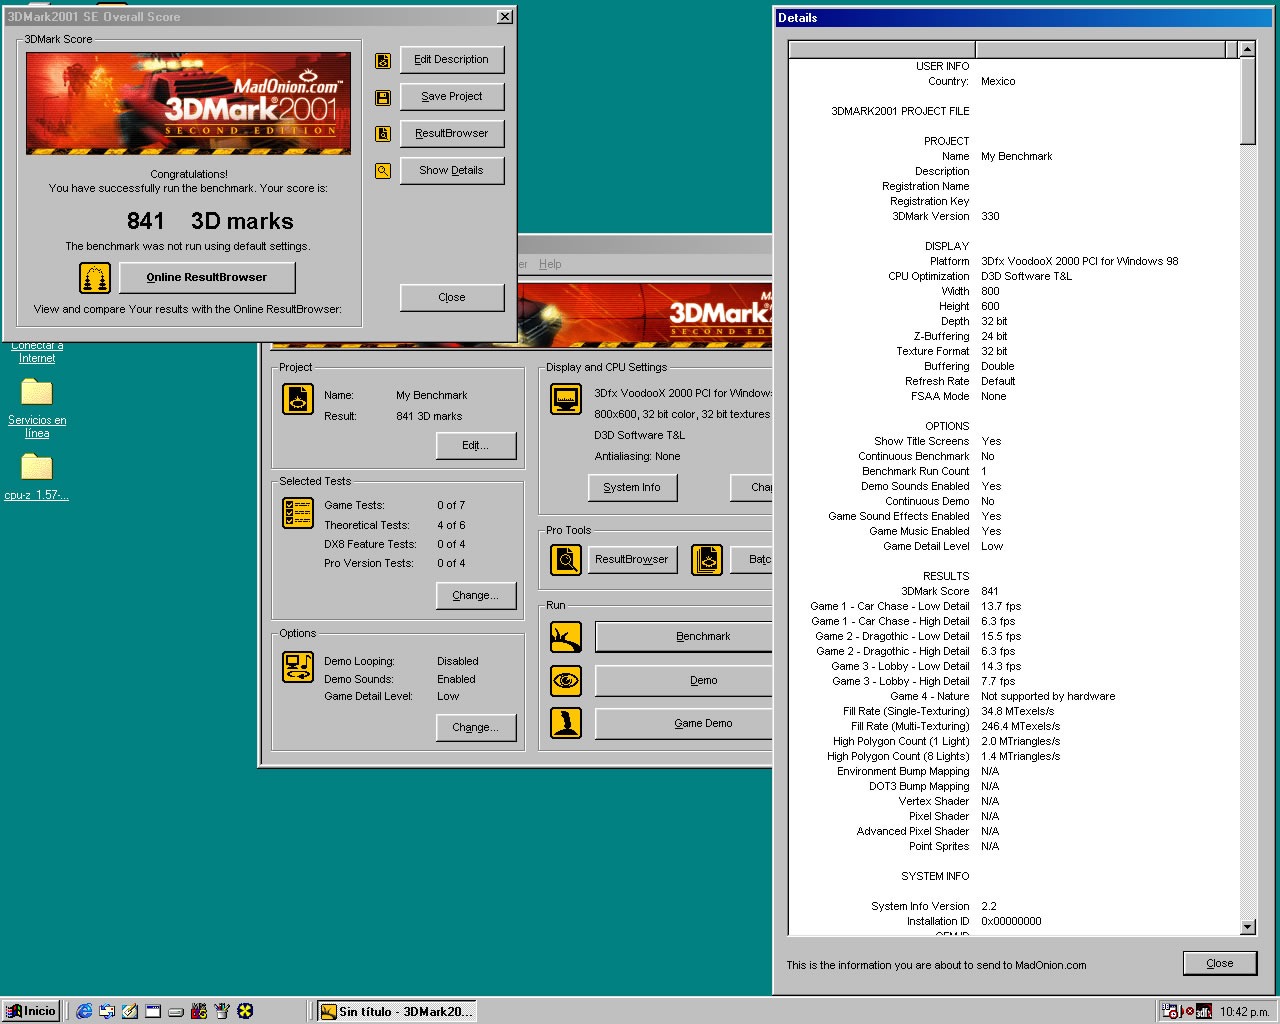Click the Conectar a Internet desktop link

(37, 351)
